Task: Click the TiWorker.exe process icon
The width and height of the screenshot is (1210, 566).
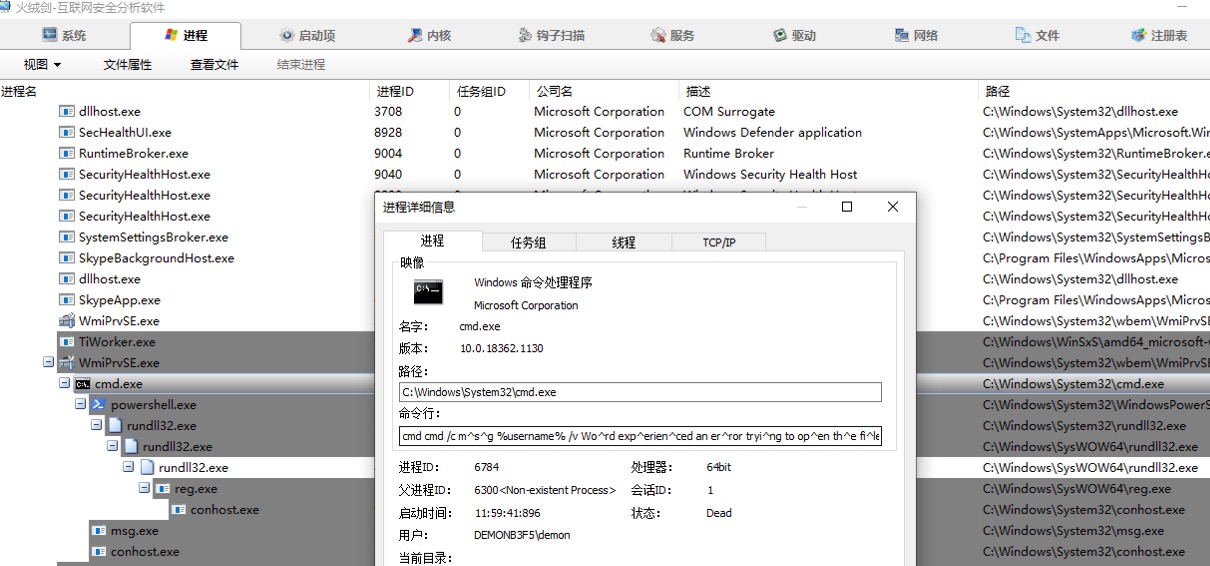Action: [67, 342]
